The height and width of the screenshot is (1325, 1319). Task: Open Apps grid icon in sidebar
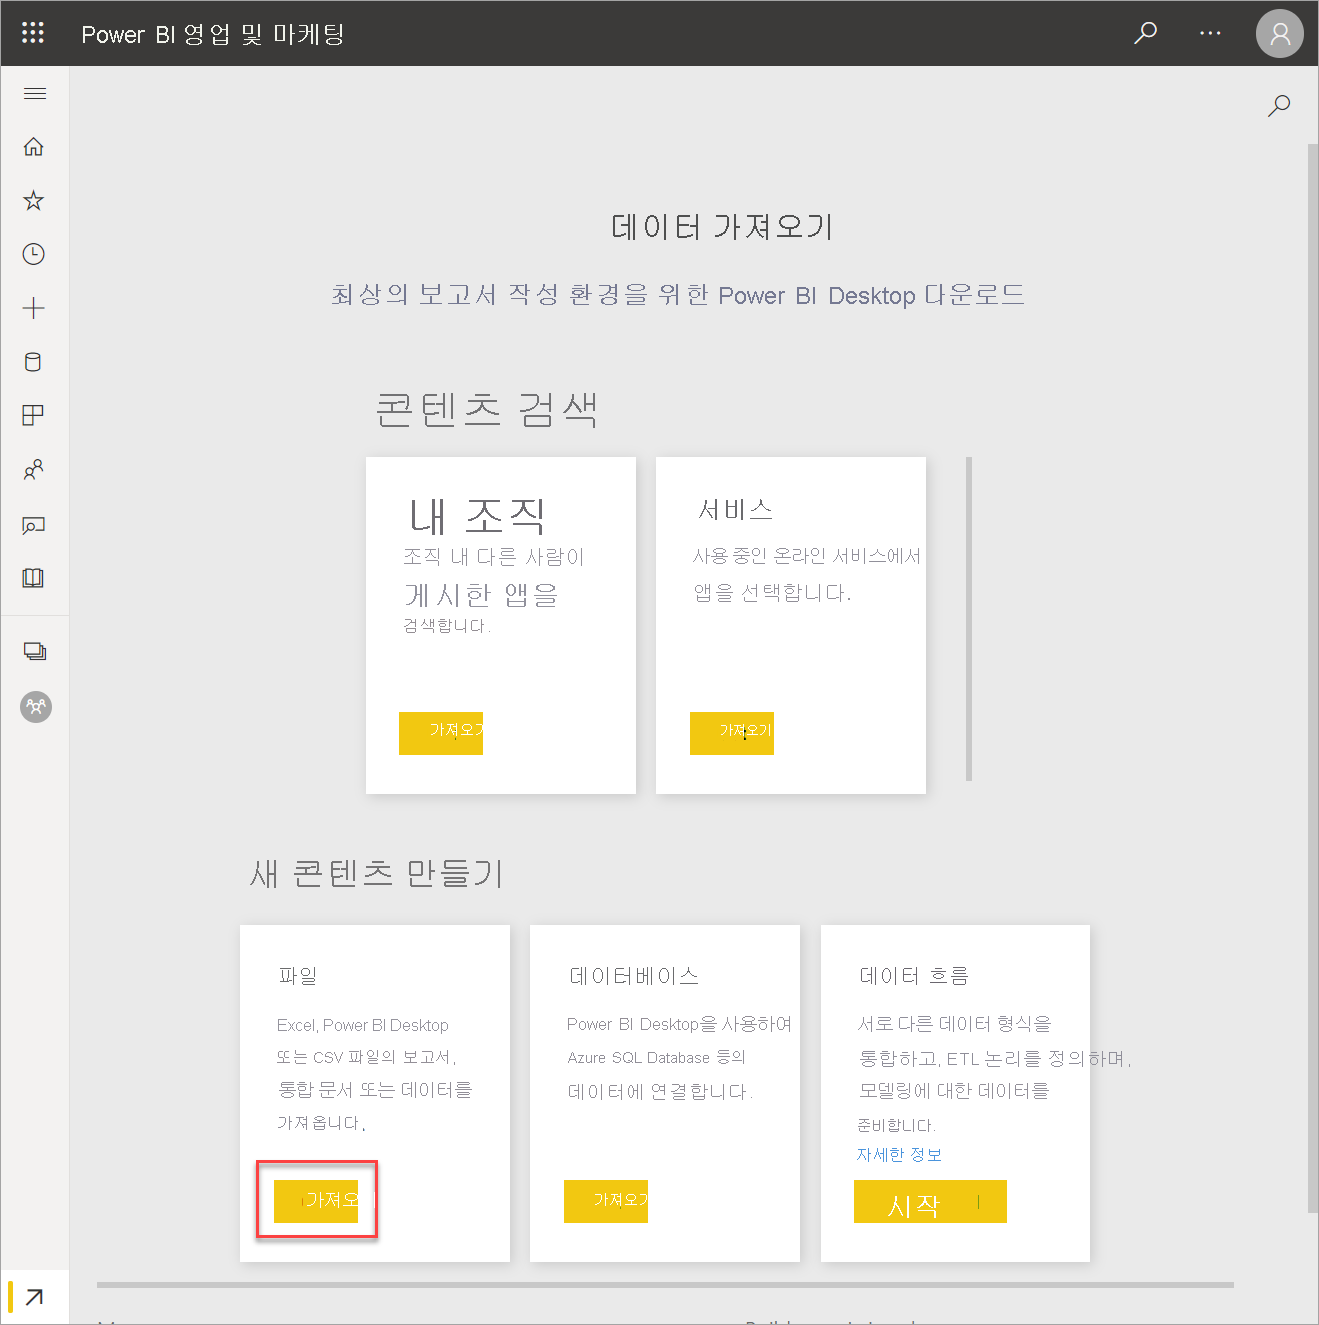[x=34, y=415]
